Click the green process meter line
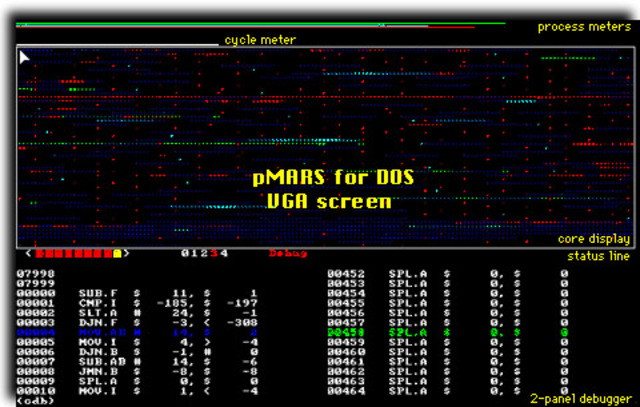Image resolution: width=640 pixels, height=407 pixels. [x=260, y=23]
